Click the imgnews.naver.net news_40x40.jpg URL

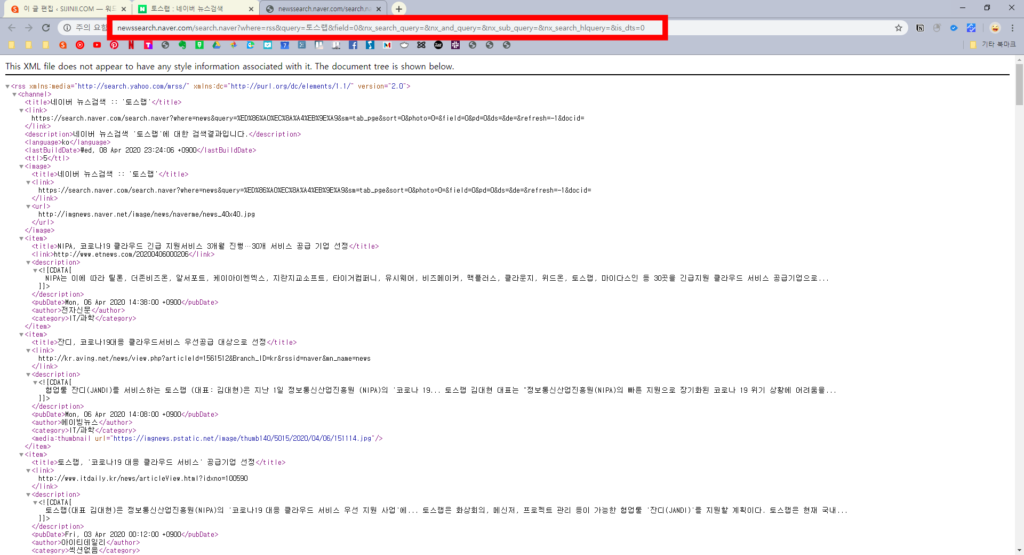coord(147,214)
